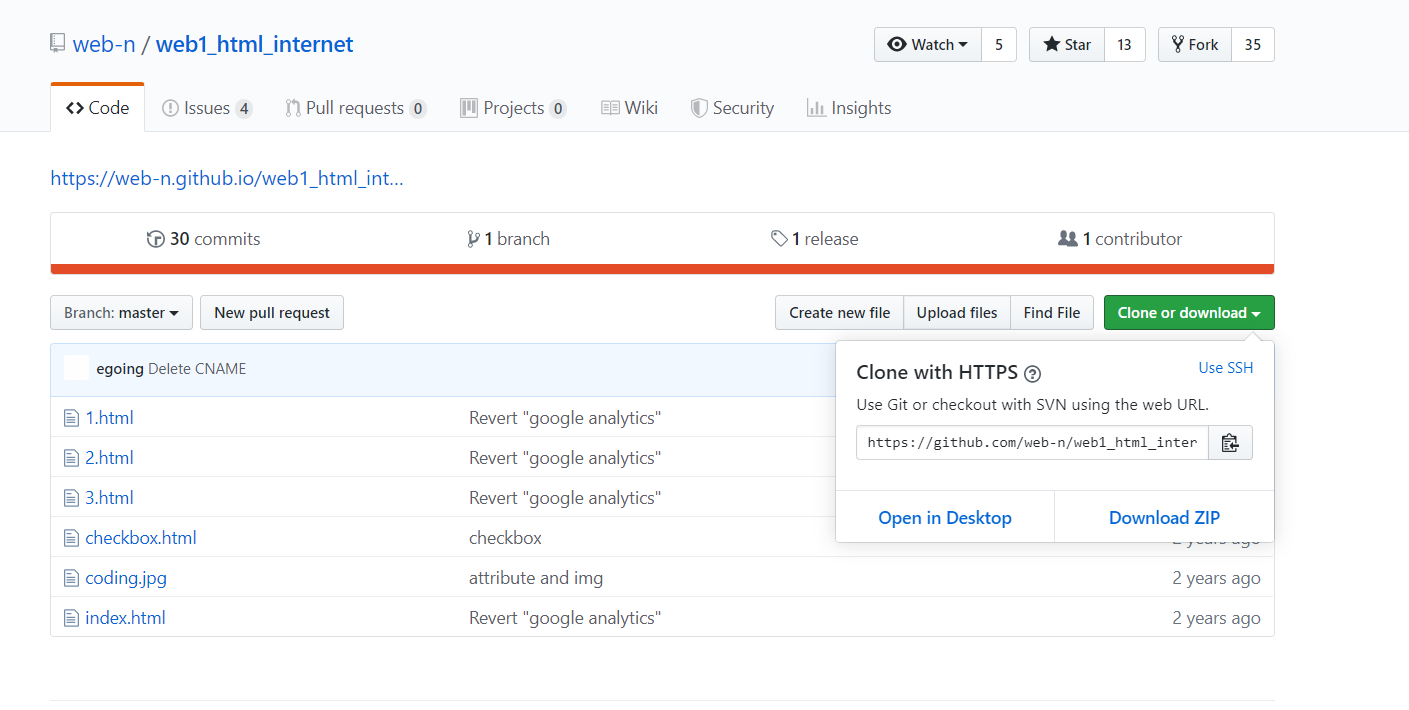The height and width of the screenshot is (710, 1409).
Task: Open the 1.html Revert google analytics commit
Action: 565,418
